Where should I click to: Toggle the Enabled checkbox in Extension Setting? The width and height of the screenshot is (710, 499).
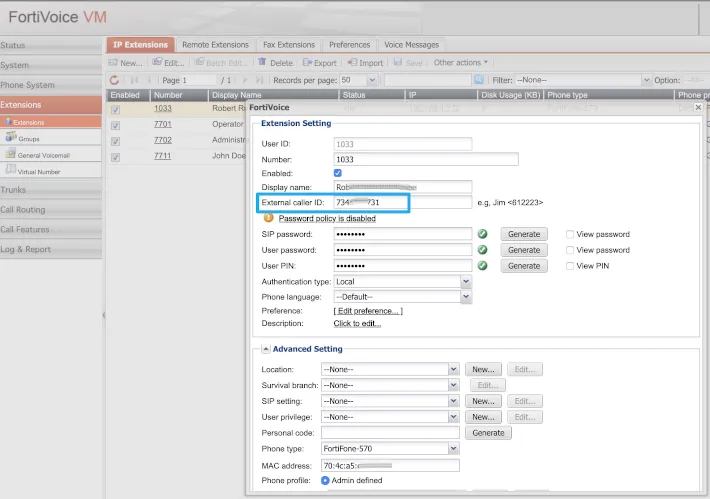pos(338,173)
